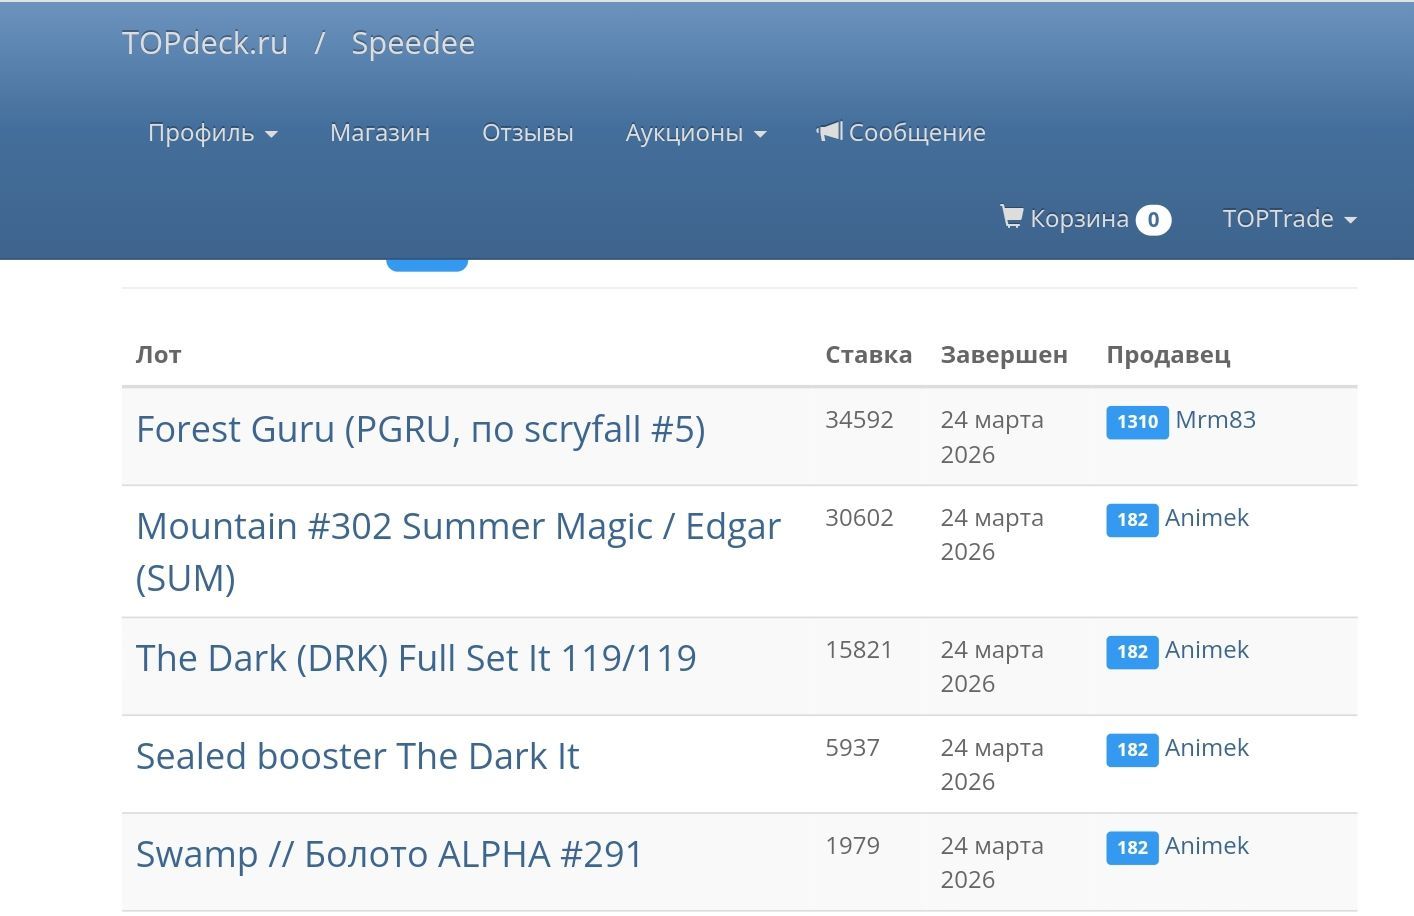Click the 1310 rating badge for Mrm83

(1137, 422)
